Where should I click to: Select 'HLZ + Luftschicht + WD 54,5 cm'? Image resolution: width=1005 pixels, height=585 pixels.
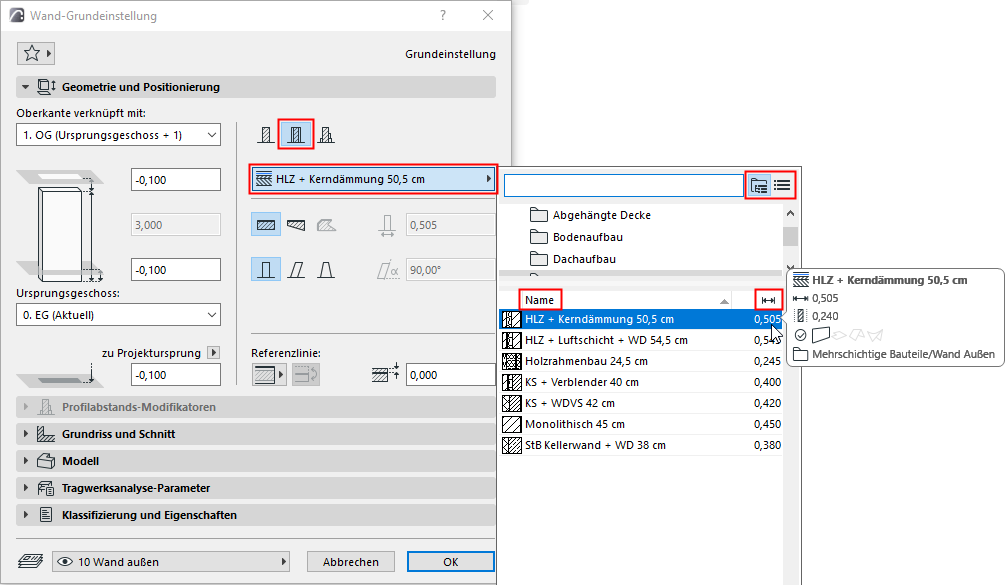pos(641,340)
